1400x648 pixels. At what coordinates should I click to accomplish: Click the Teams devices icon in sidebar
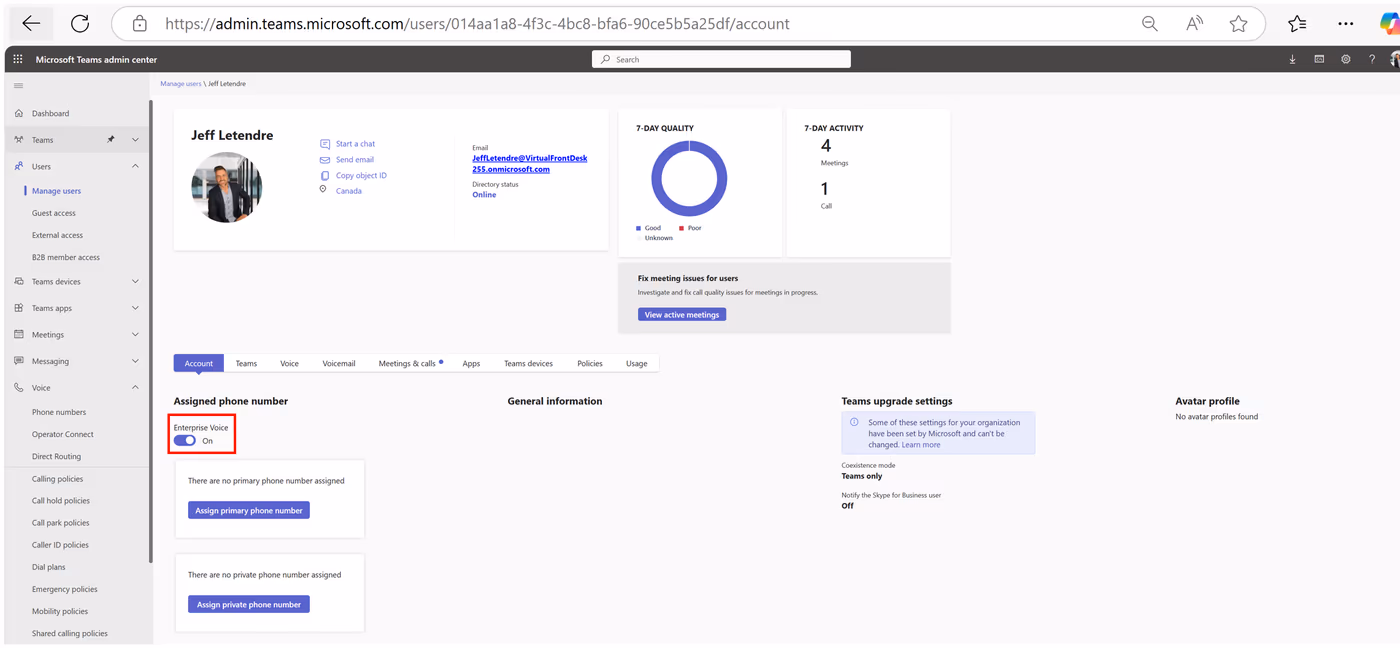pyautogui.click(x=19, y=281)
